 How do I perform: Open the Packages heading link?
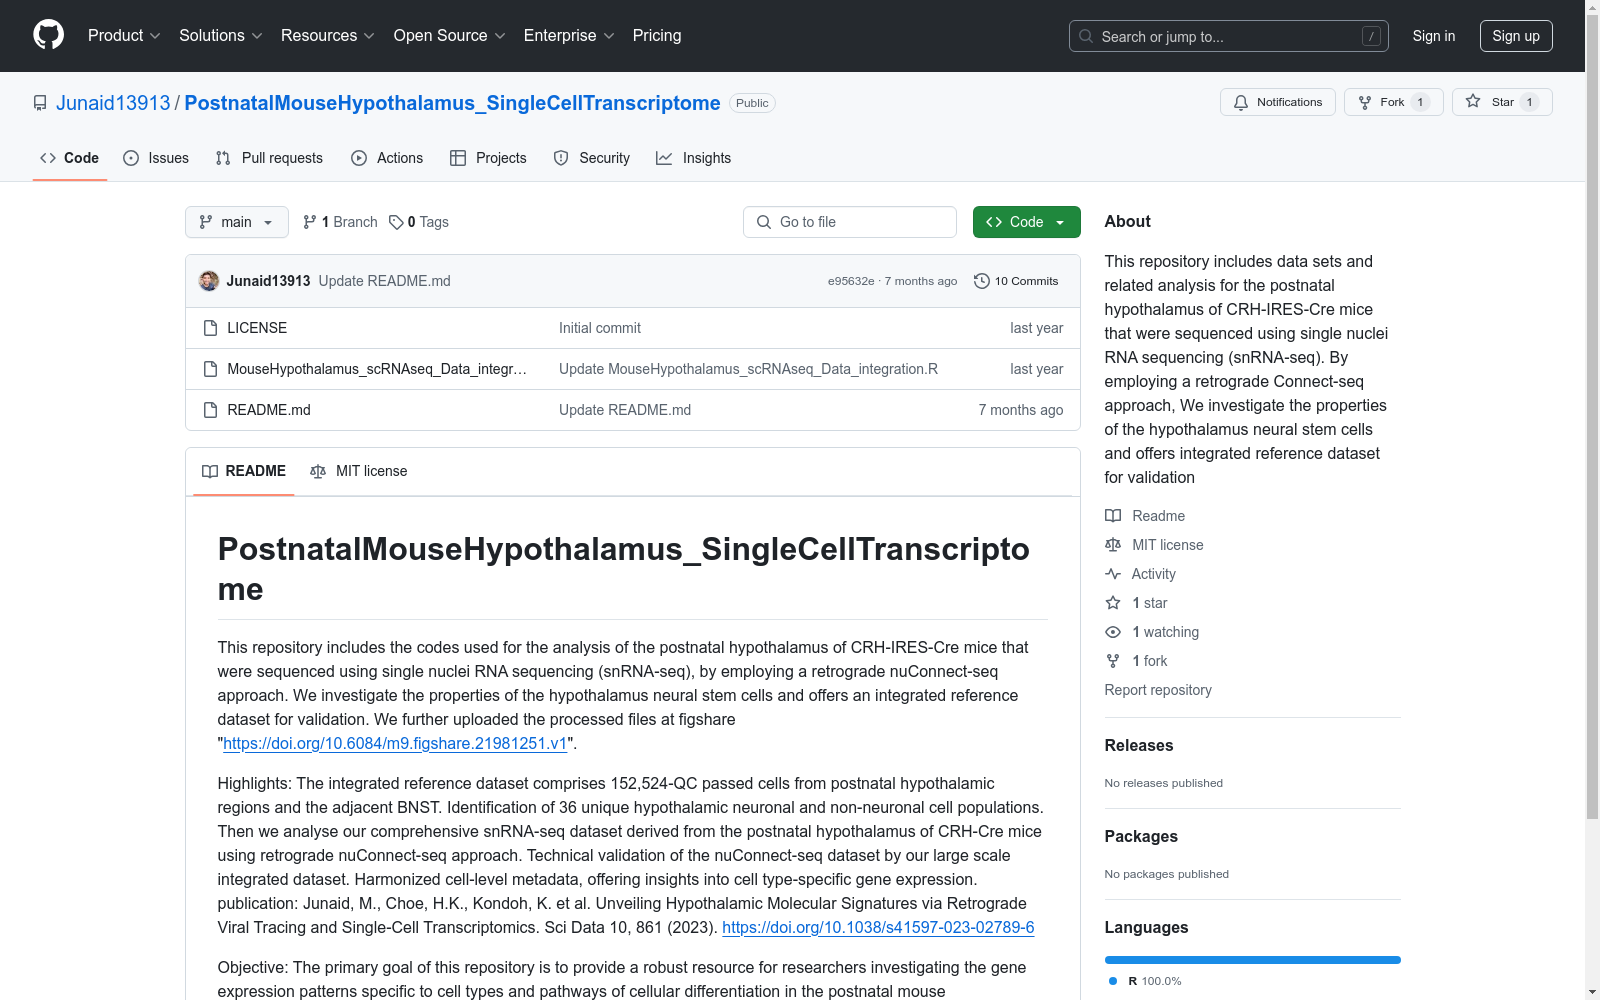coord(1141,836)
